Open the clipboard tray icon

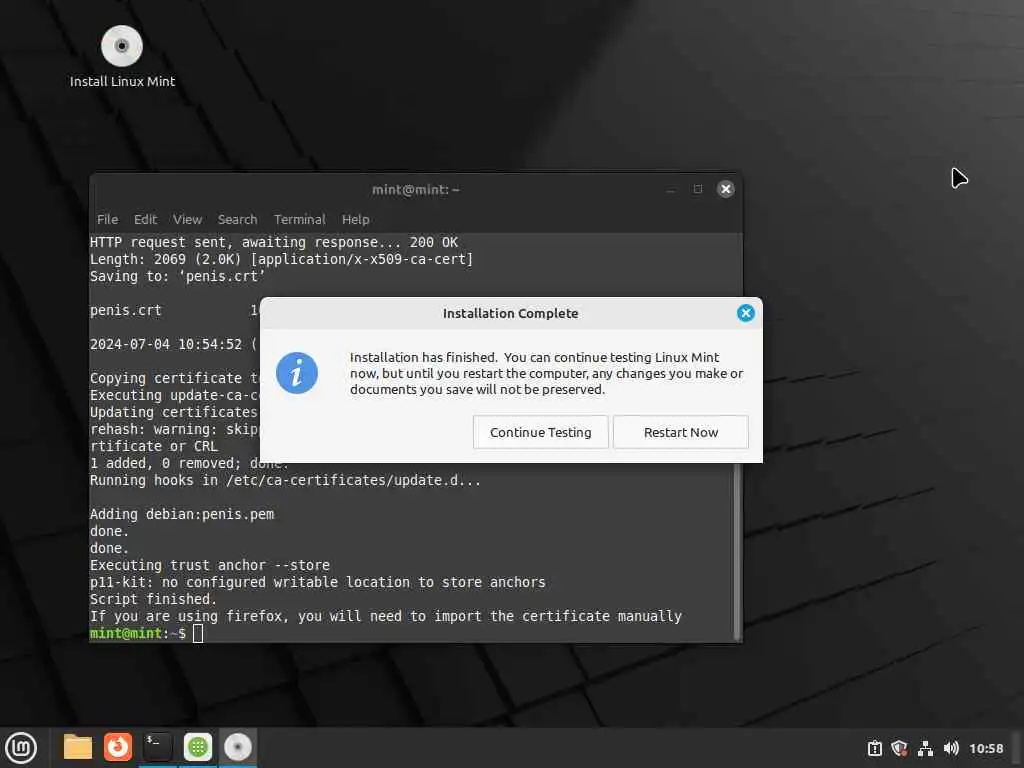(874, 748)
